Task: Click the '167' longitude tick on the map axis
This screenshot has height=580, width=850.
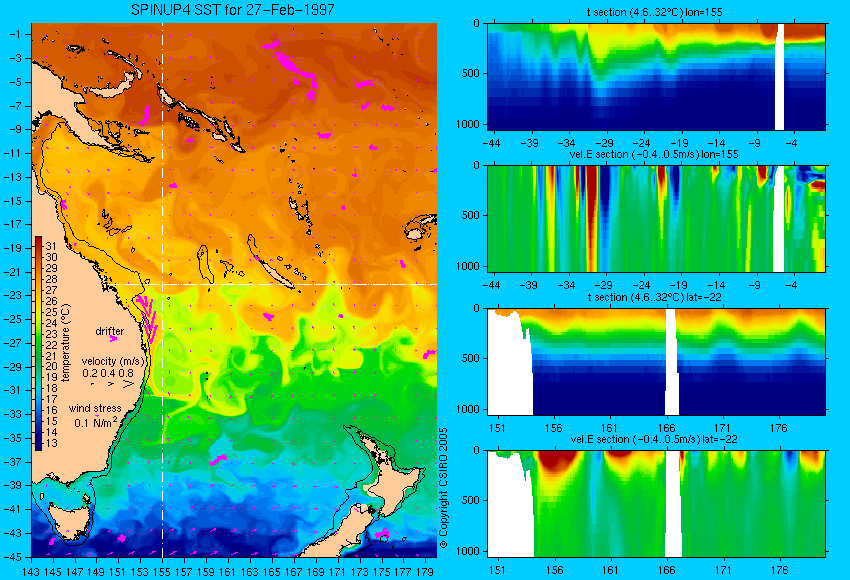Action: [293, 572]
